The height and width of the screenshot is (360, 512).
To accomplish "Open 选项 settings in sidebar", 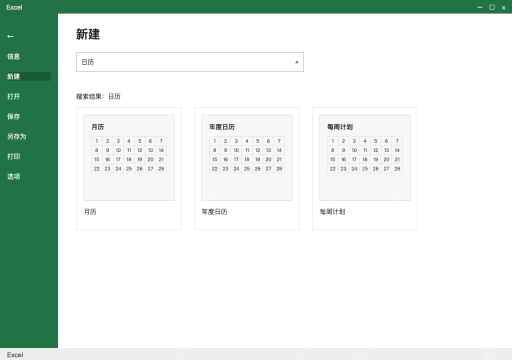I will (14, 176).
